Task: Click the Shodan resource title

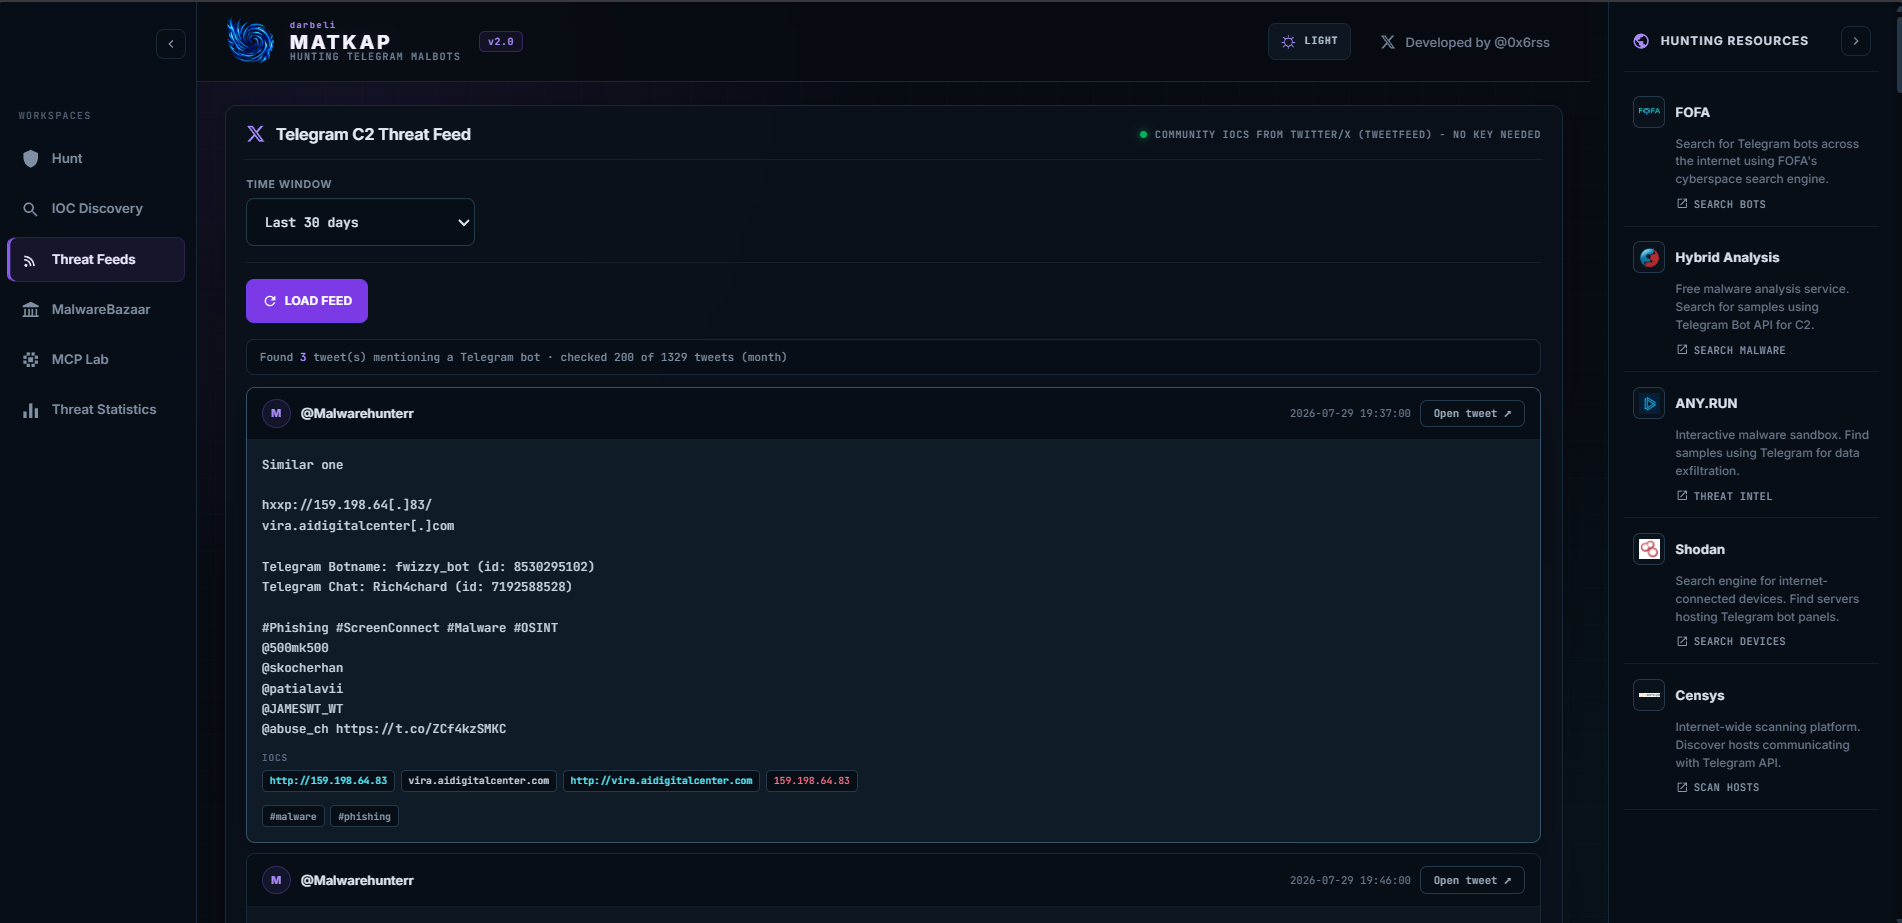Action: [x=1700, y=549]
